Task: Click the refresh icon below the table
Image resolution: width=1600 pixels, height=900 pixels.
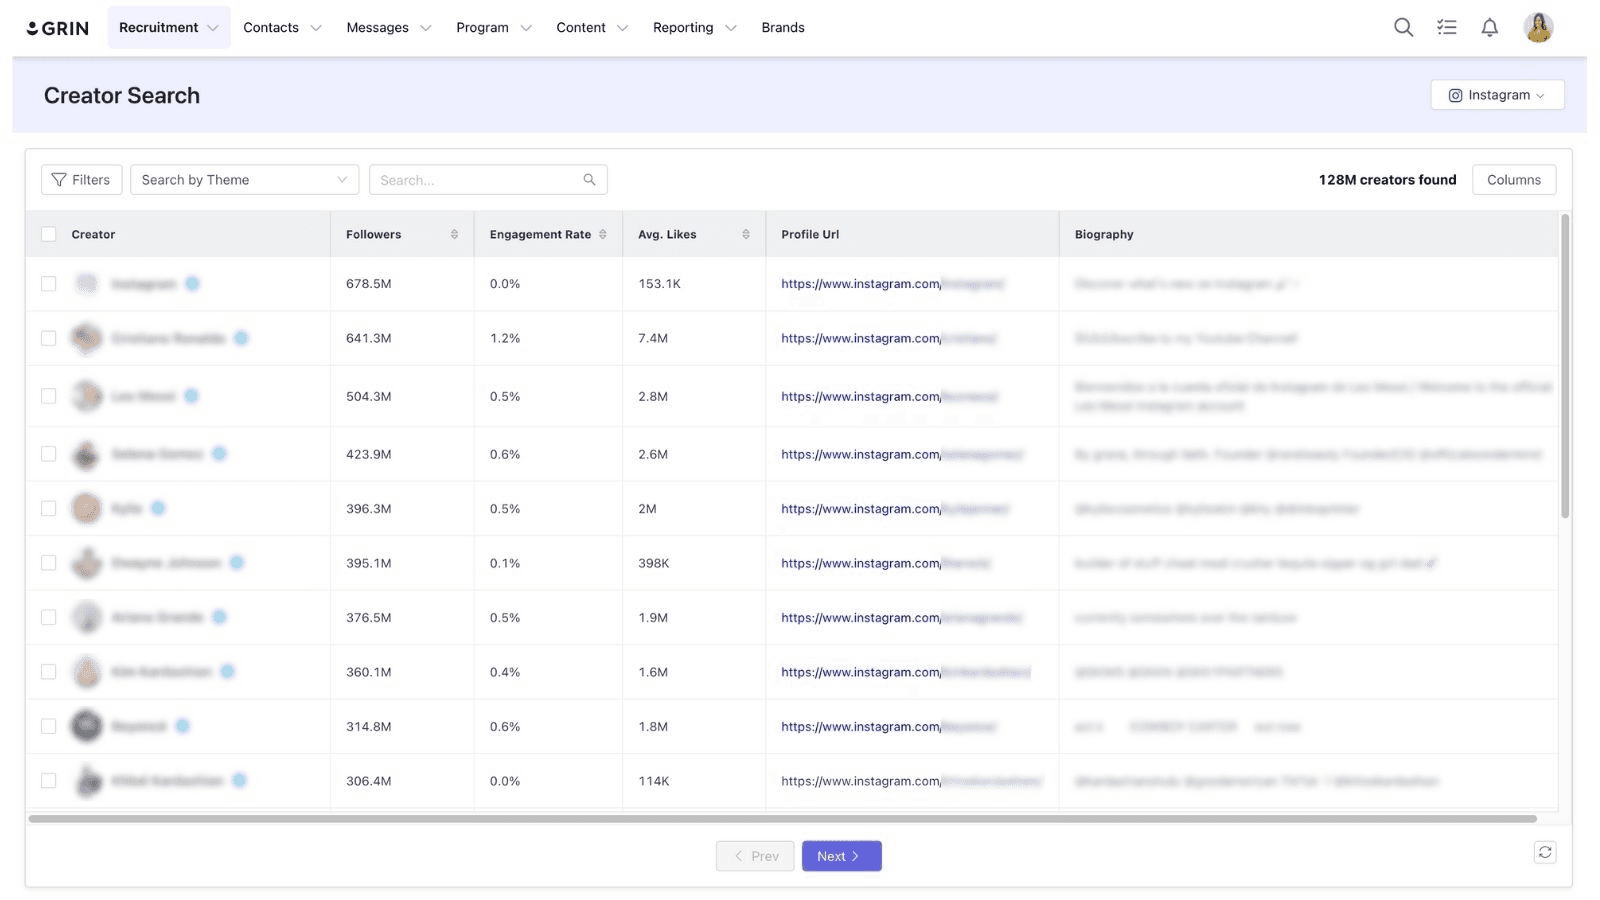Action: coord(1545,852)
